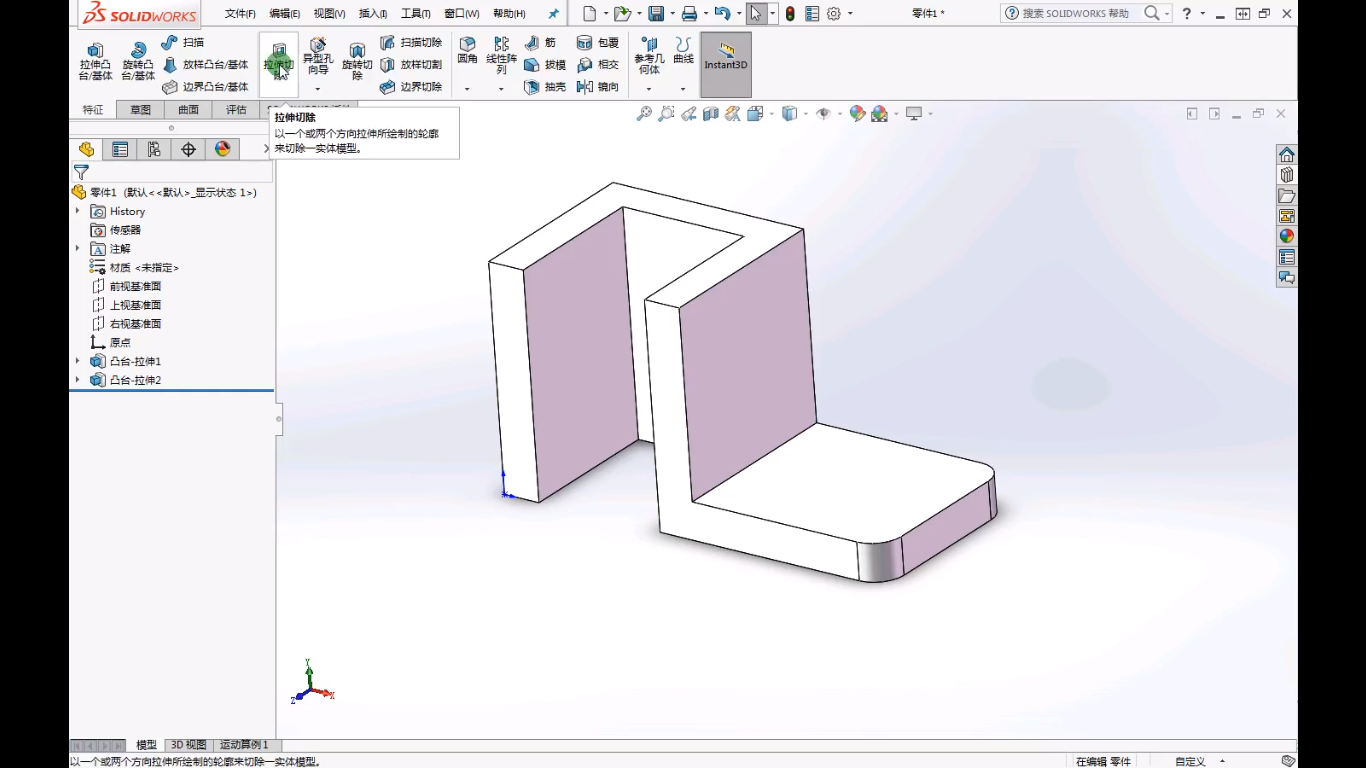Viewport: 1366px width, 768px height.
Task: Open the Options gear icon
Action: click(x=834, y=13)
